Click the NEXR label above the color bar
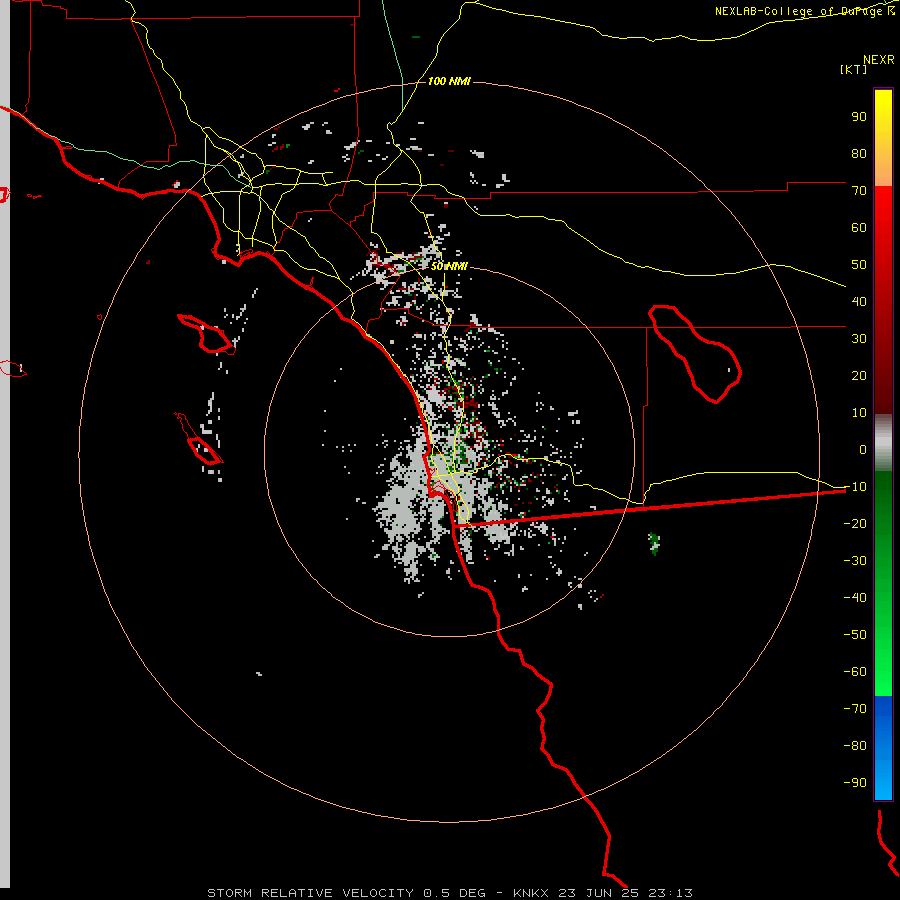Viewport: 900px width, 900px height. click(879, 60)
